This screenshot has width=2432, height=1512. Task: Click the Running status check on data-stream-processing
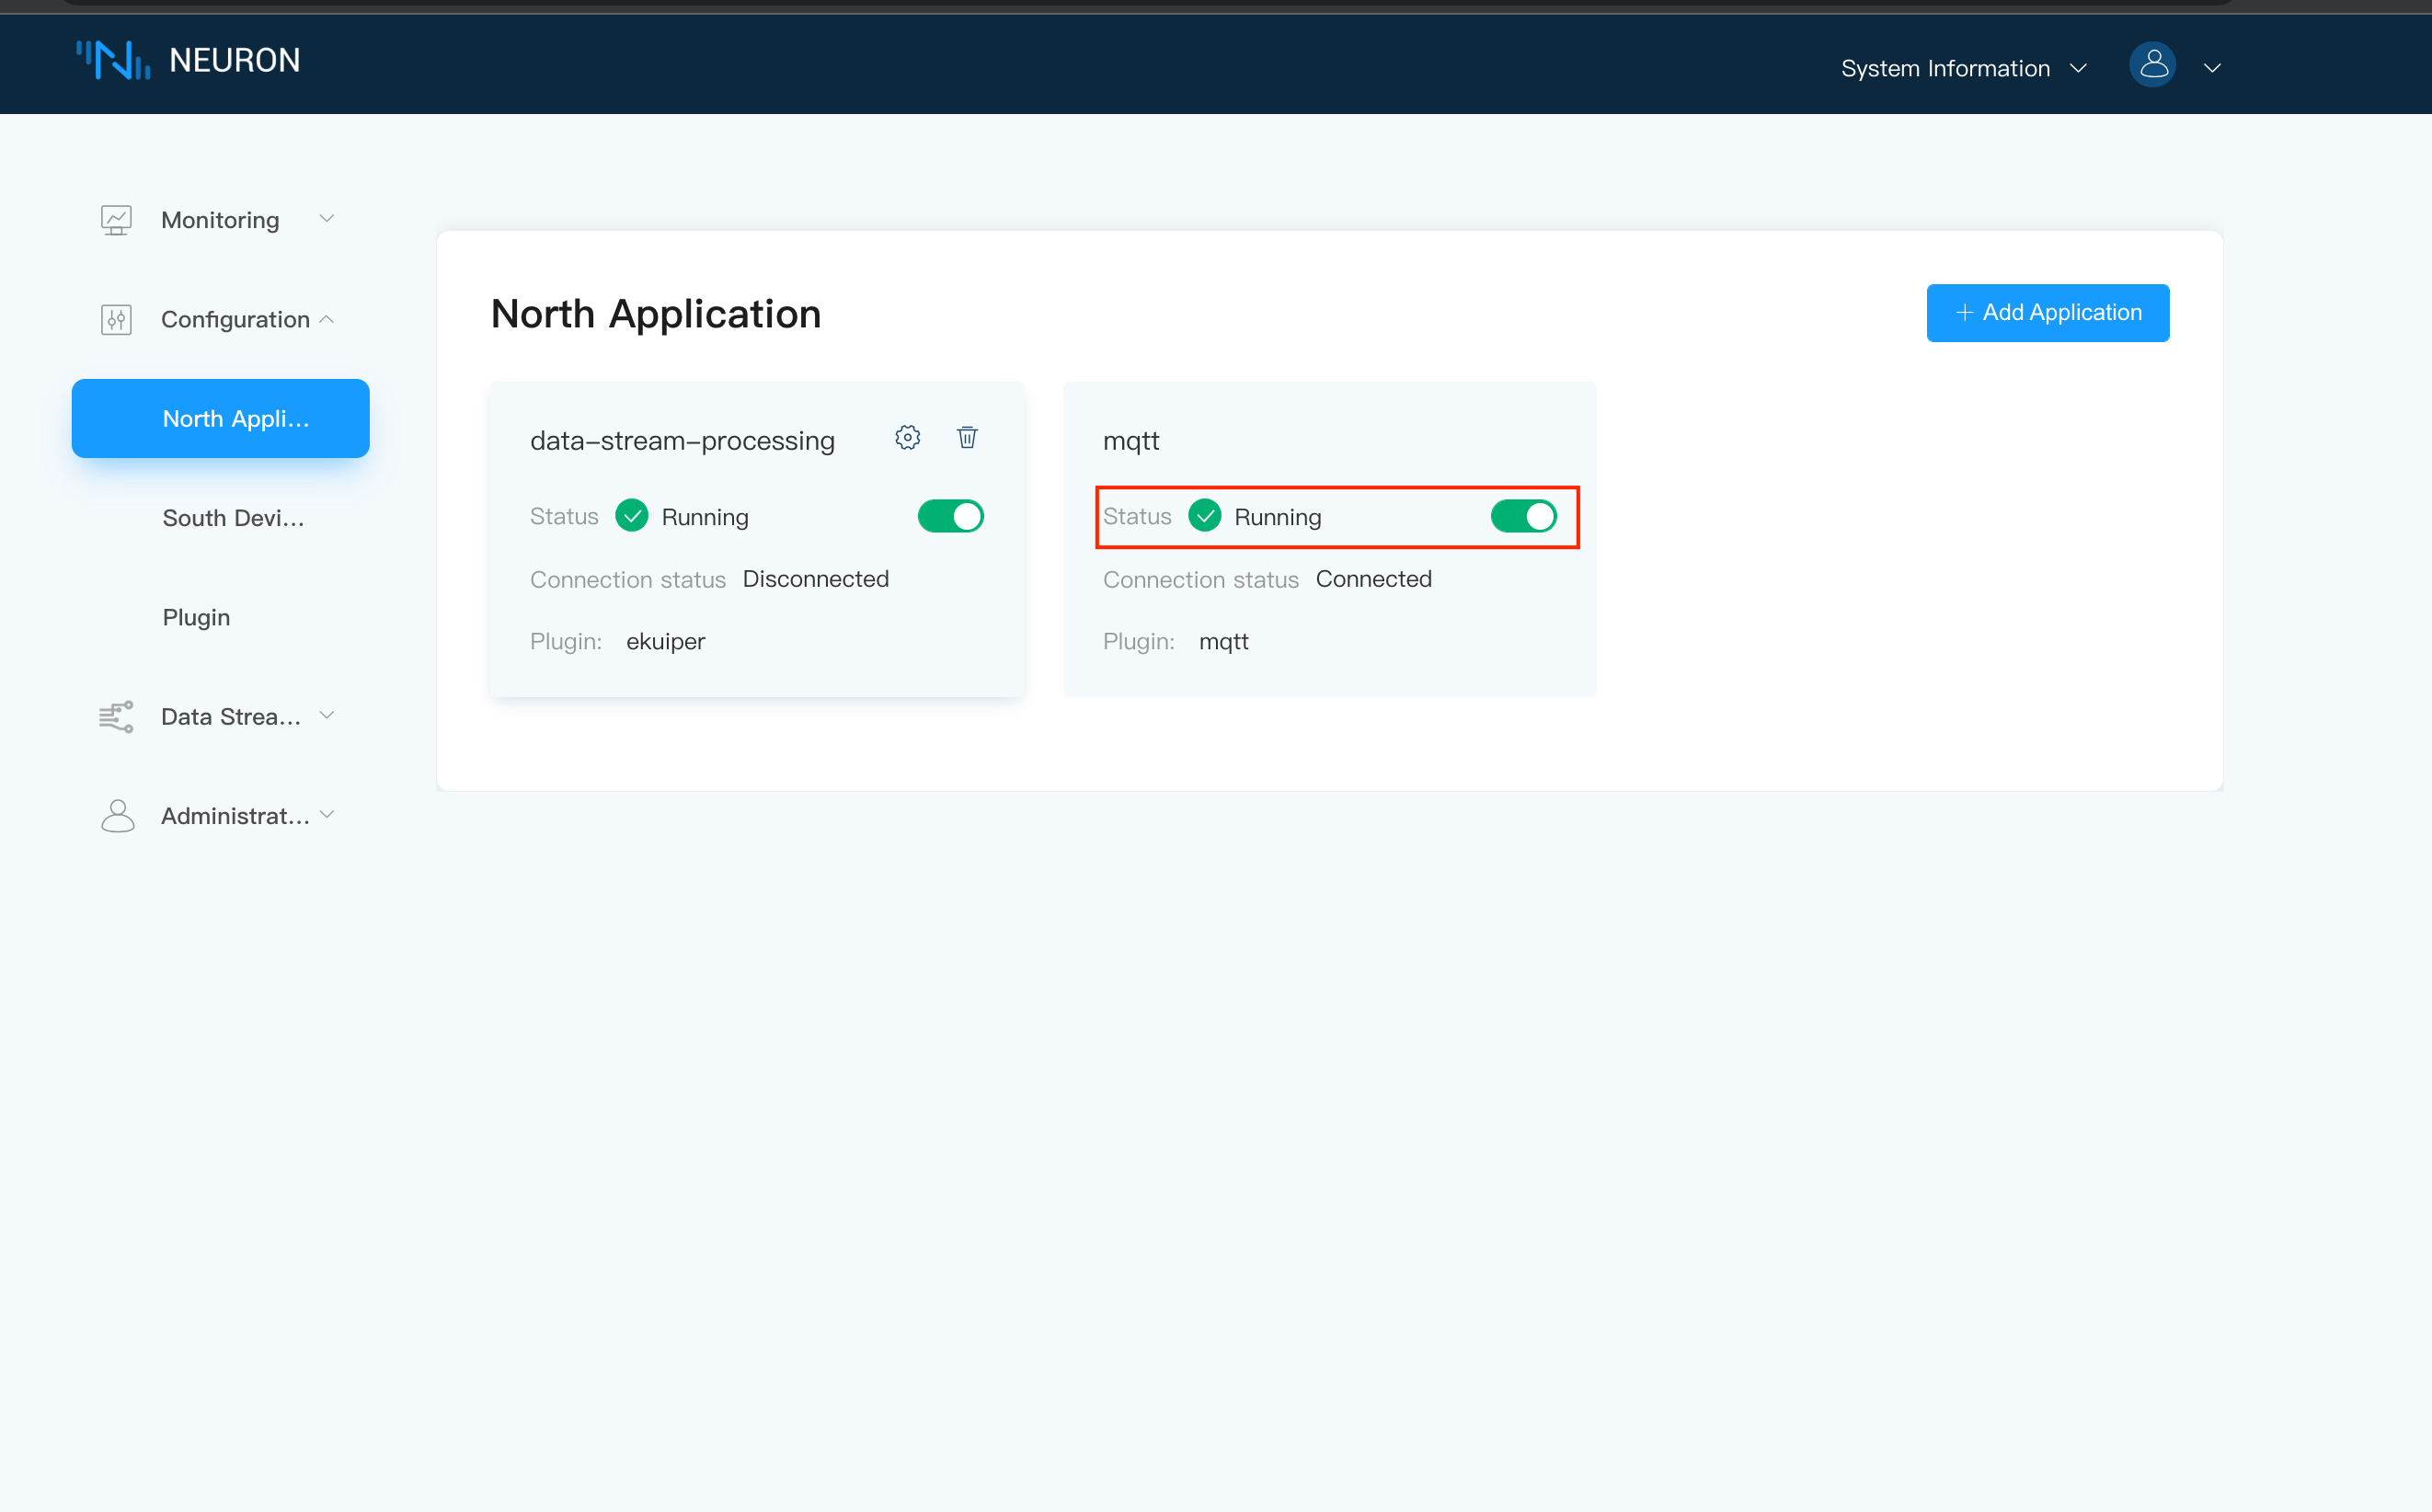tap(631, 516)
